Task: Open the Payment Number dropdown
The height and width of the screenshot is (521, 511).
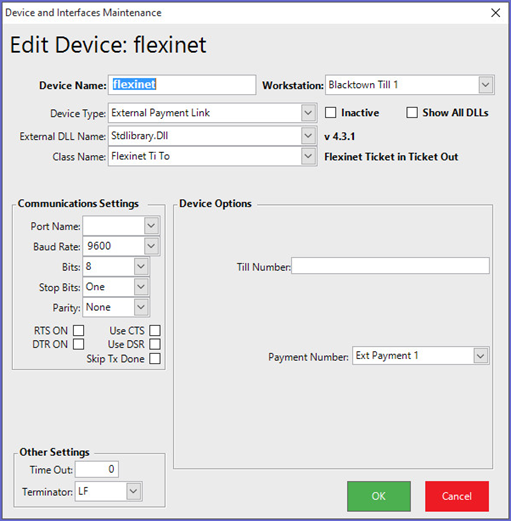Action: [x=480, y=356]
